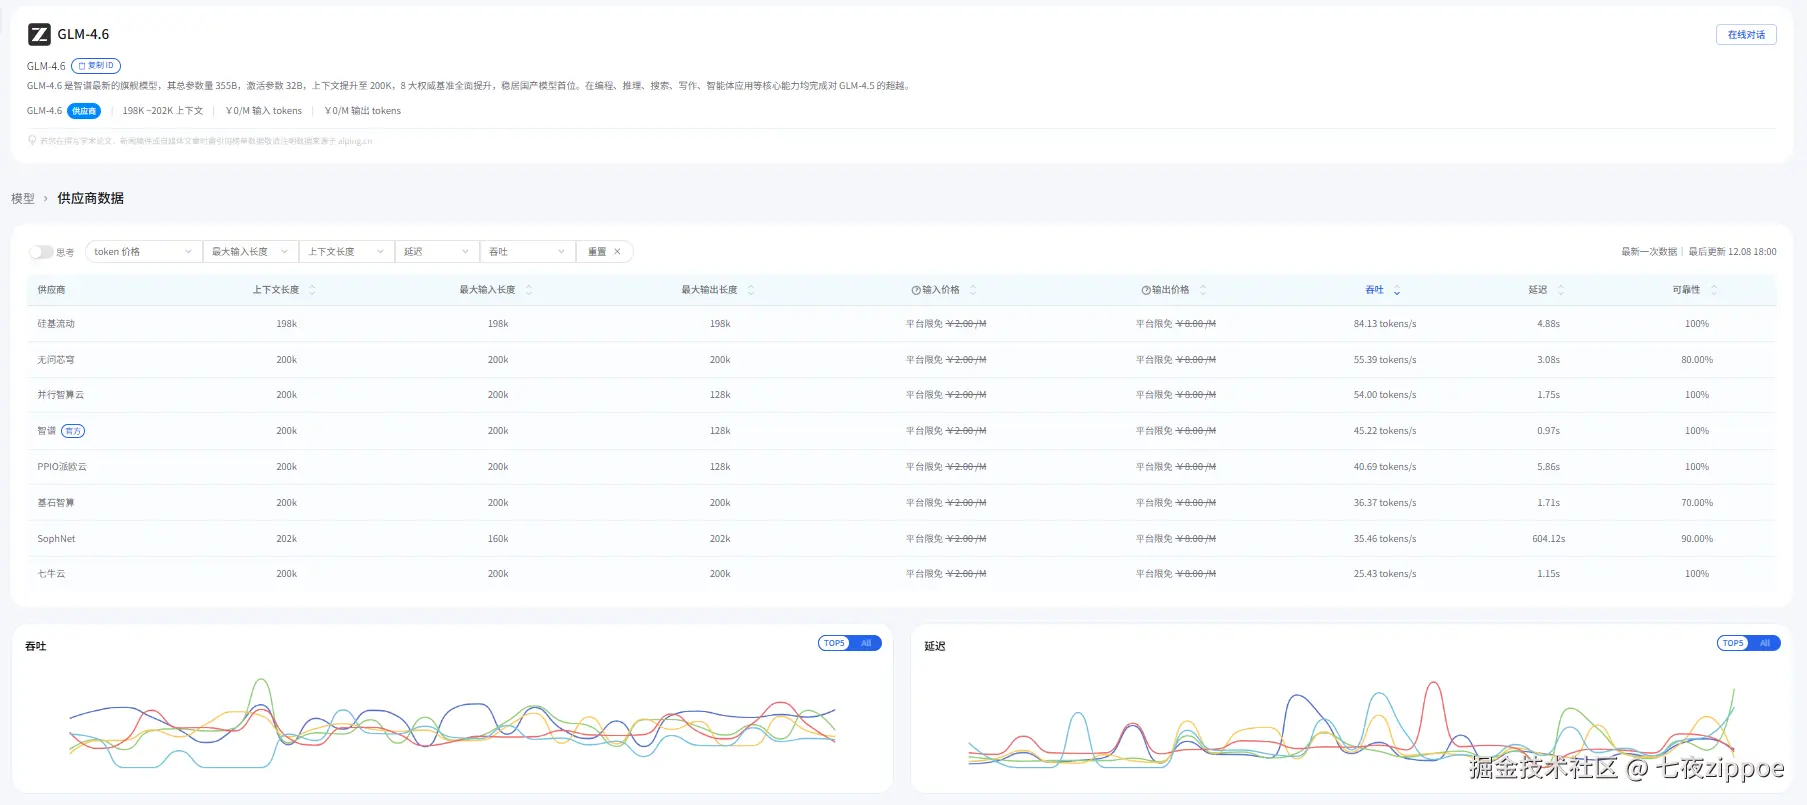The width and height of the screenshot is (1807, 805).
Task: Click the ¥0/M 输出 tokens label
Action: pos(363,111)
